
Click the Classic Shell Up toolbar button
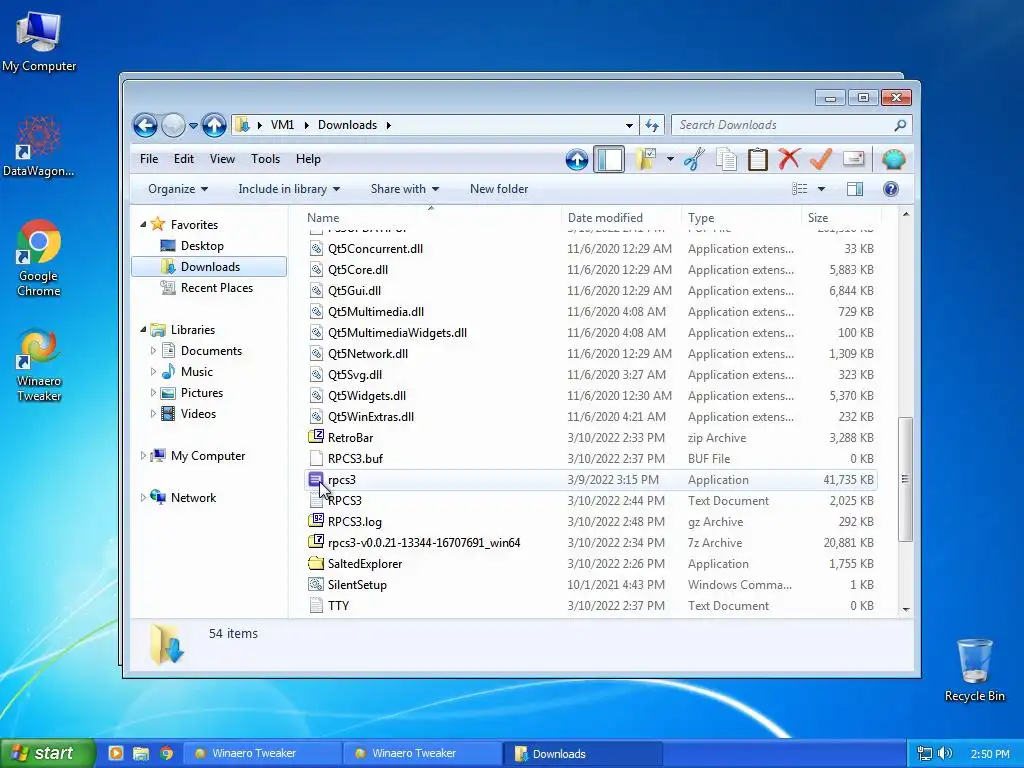(x=577, y=159)
